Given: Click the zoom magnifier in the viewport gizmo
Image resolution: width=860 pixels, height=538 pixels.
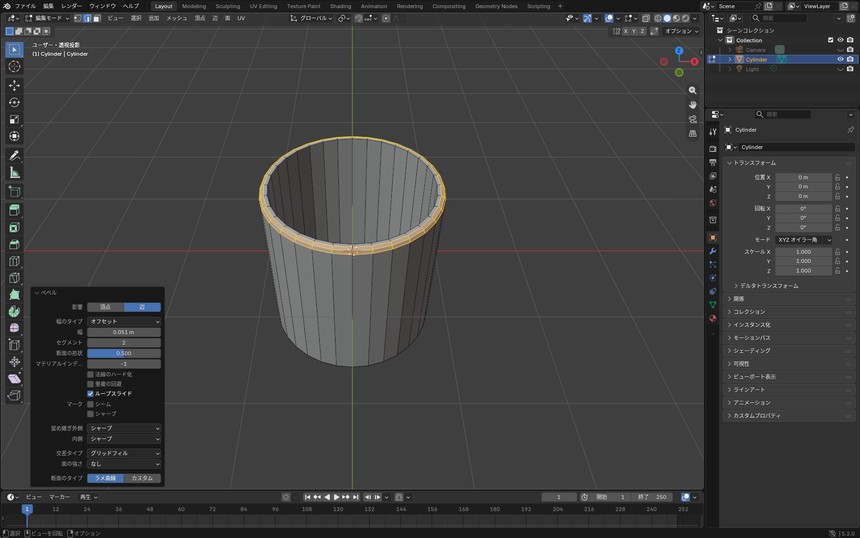Looking at the screenshot, I should pyautogui.click(x=693, y=90).
